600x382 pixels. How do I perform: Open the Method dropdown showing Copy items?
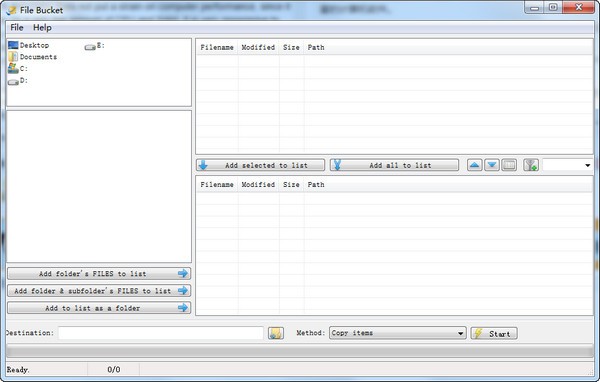coord(398,333)
